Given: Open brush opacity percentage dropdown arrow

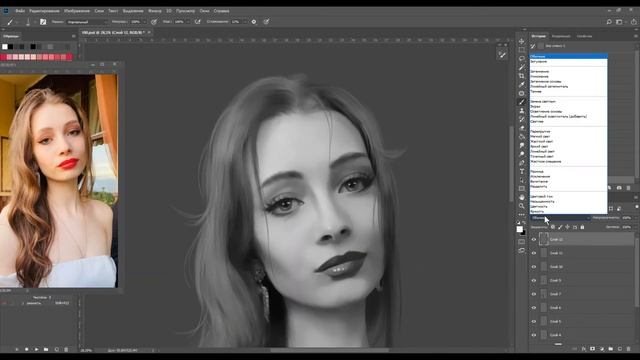Looking at the screenshot, I should 144,22.
